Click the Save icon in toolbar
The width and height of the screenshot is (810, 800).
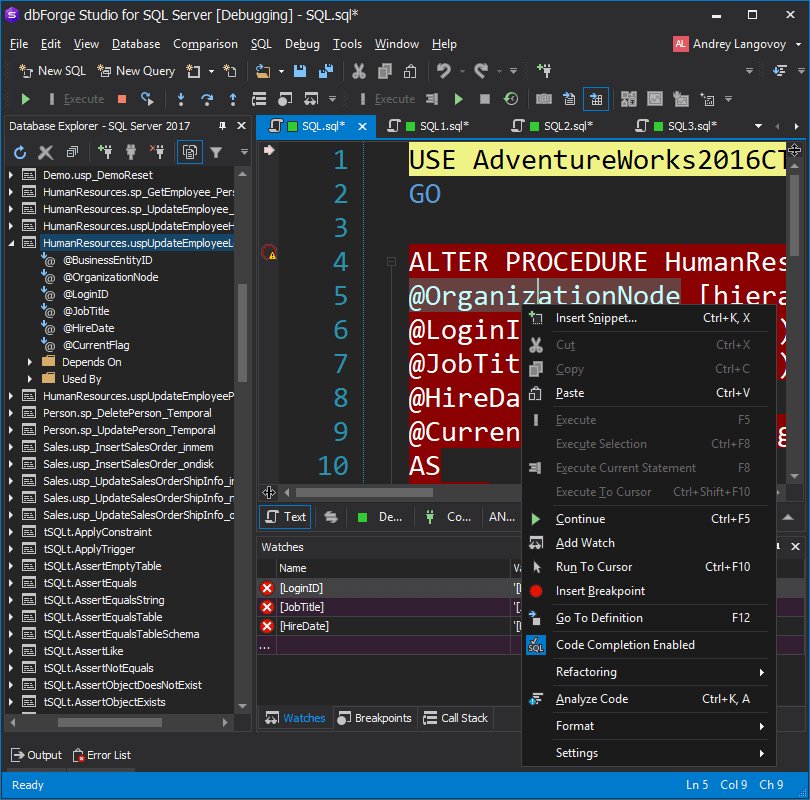pyautogui.click(x=300, y=71)
